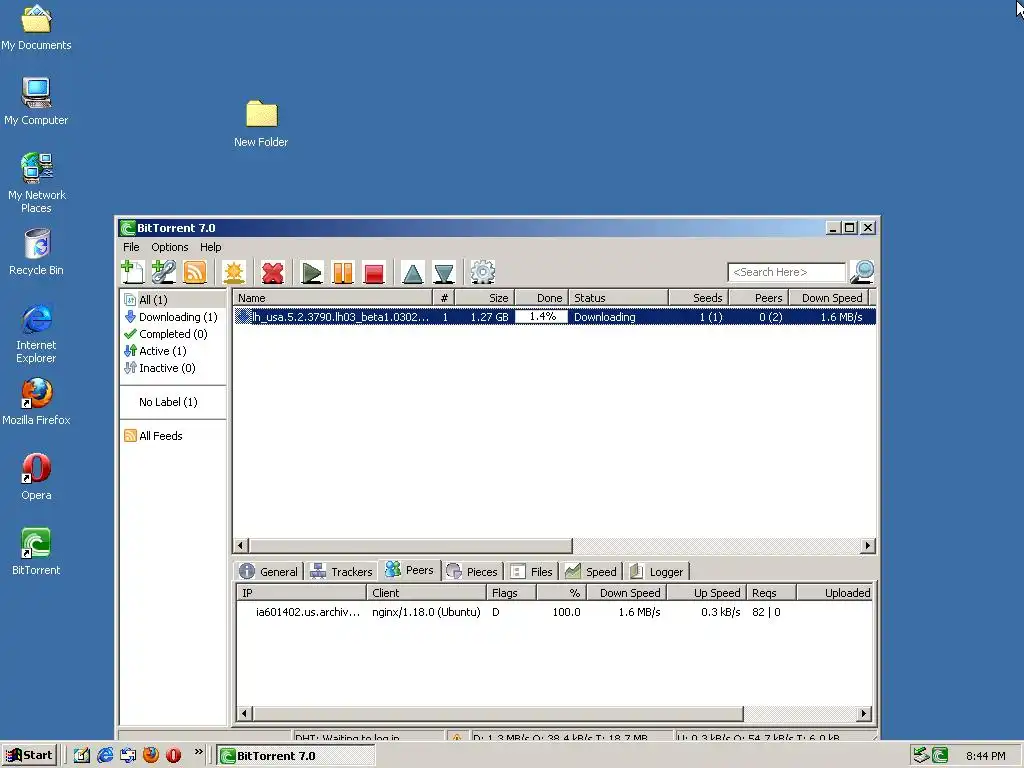This screenshot has height=768, width=1024.
Task: Click the green Start torrent icon
Action: (x=311, y=272)
